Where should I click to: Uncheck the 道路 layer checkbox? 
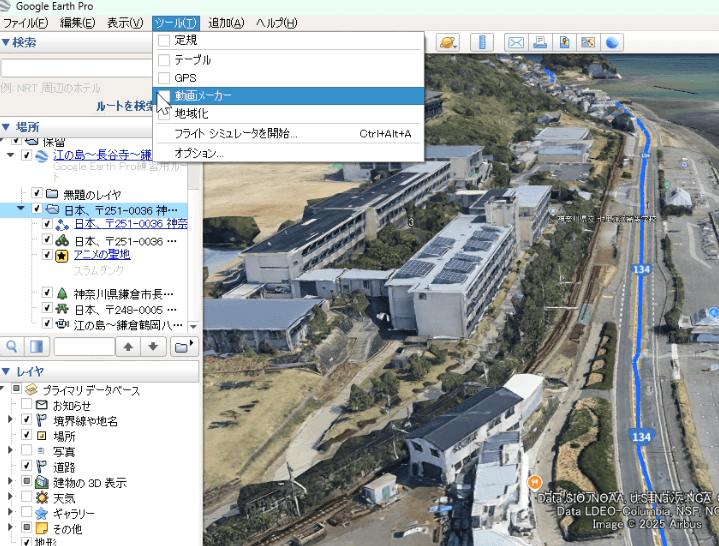click(x=27, y=466)
